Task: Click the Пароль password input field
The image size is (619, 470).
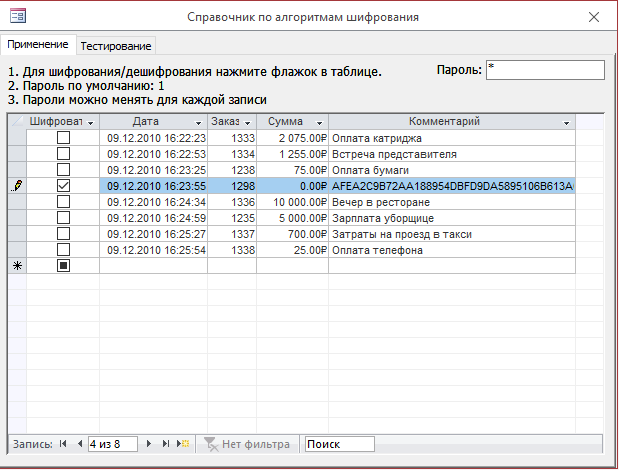Action: tap(545, 69)
